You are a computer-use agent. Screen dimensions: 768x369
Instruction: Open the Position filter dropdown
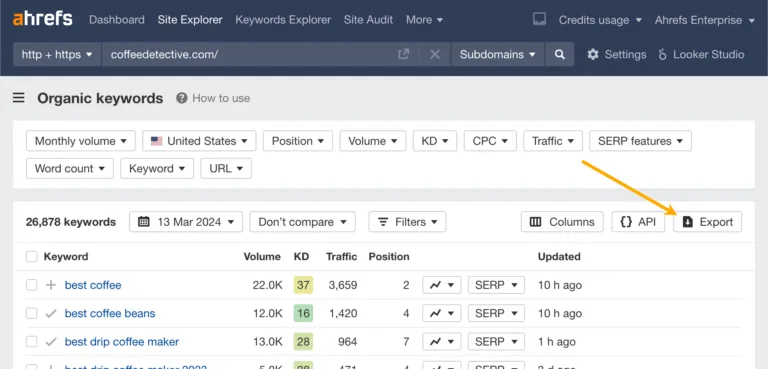(298, 141)
